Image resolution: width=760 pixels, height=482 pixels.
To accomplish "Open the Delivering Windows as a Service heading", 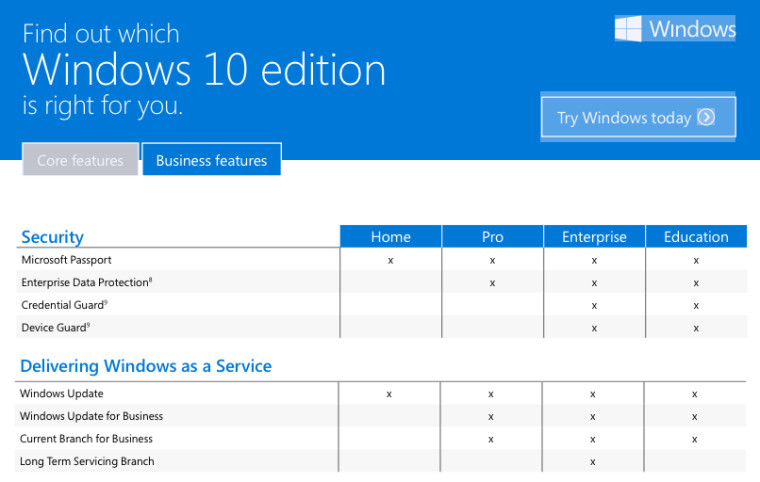I will click(x=146, y=366).
